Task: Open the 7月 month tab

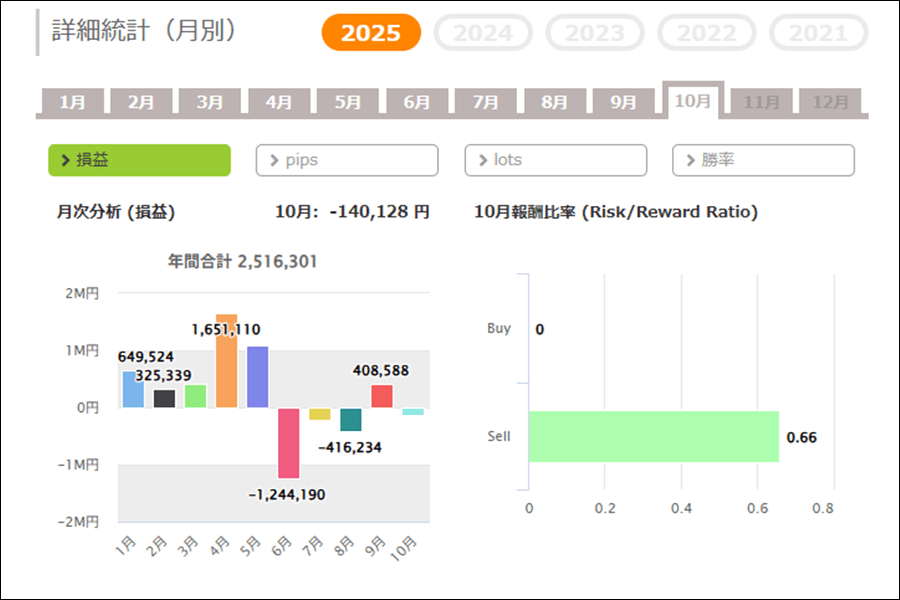Action: pyautogui.click(x=486, y=102)
